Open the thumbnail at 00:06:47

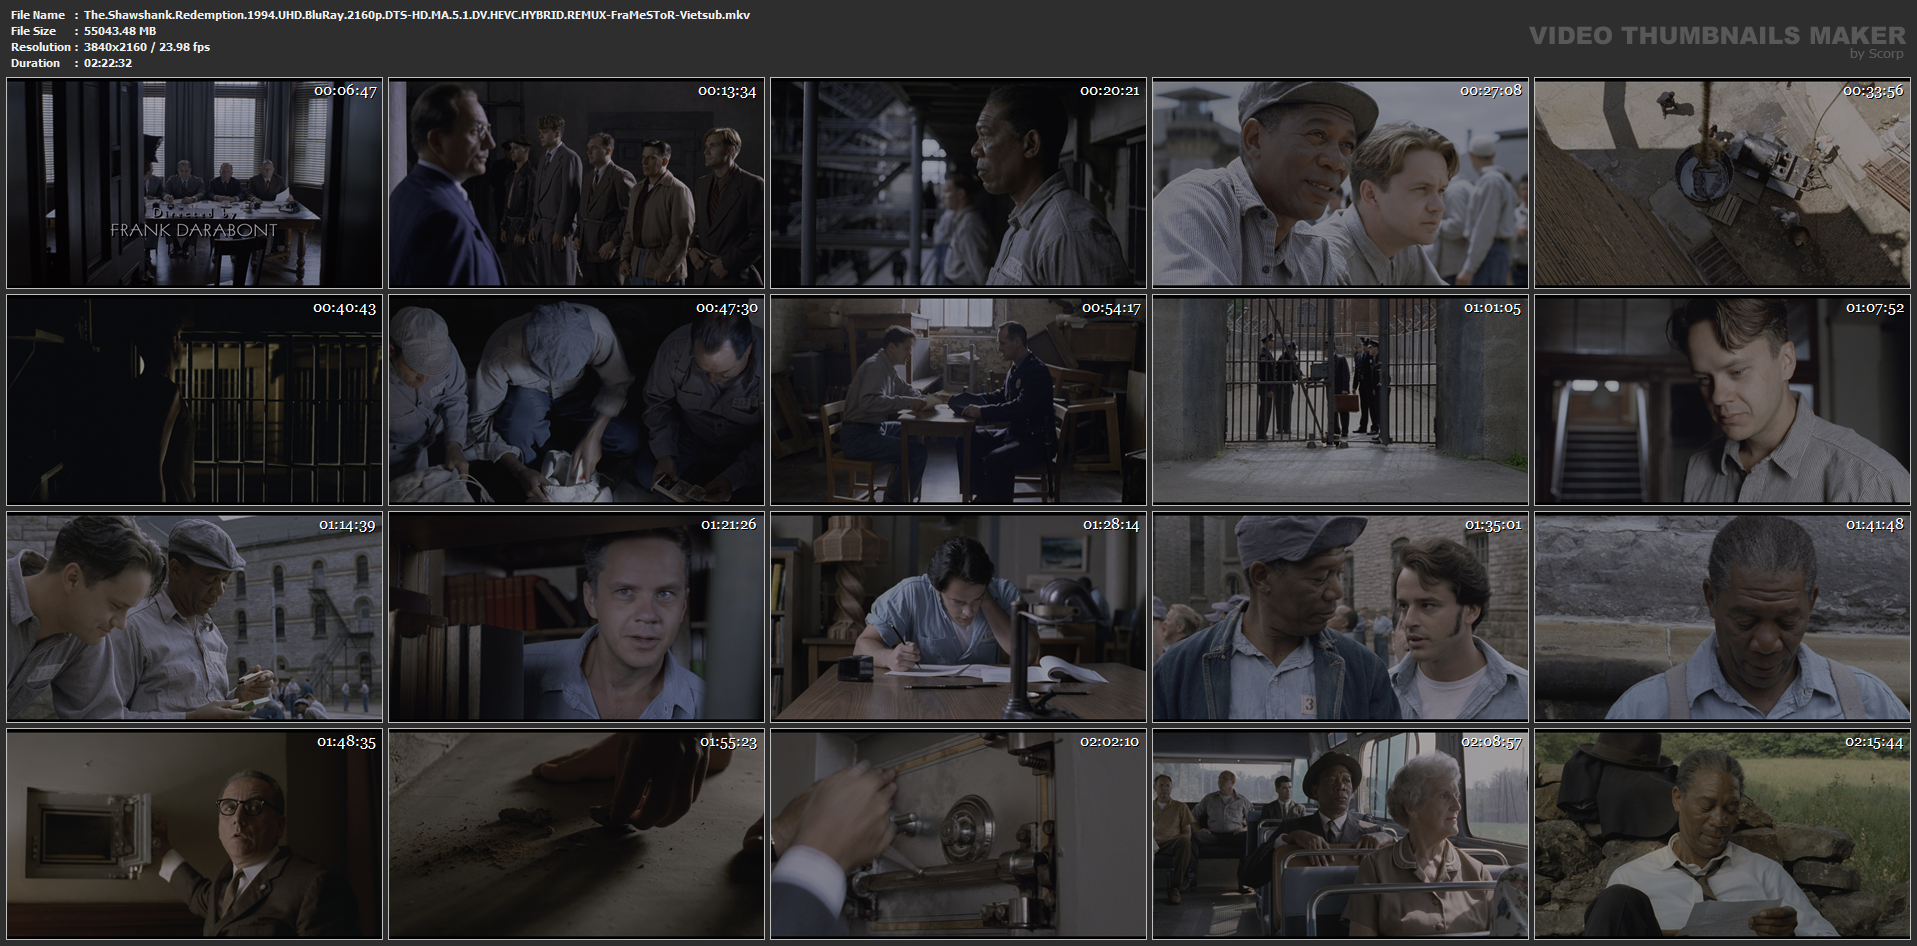click(194, 183)
